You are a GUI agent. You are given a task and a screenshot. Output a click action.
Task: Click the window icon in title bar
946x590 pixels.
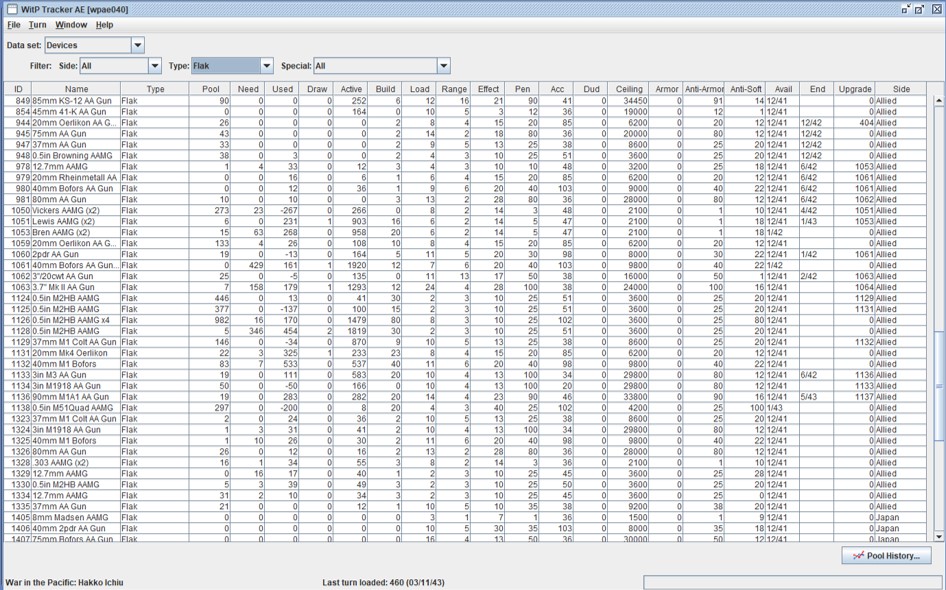[x=12, y=9]
